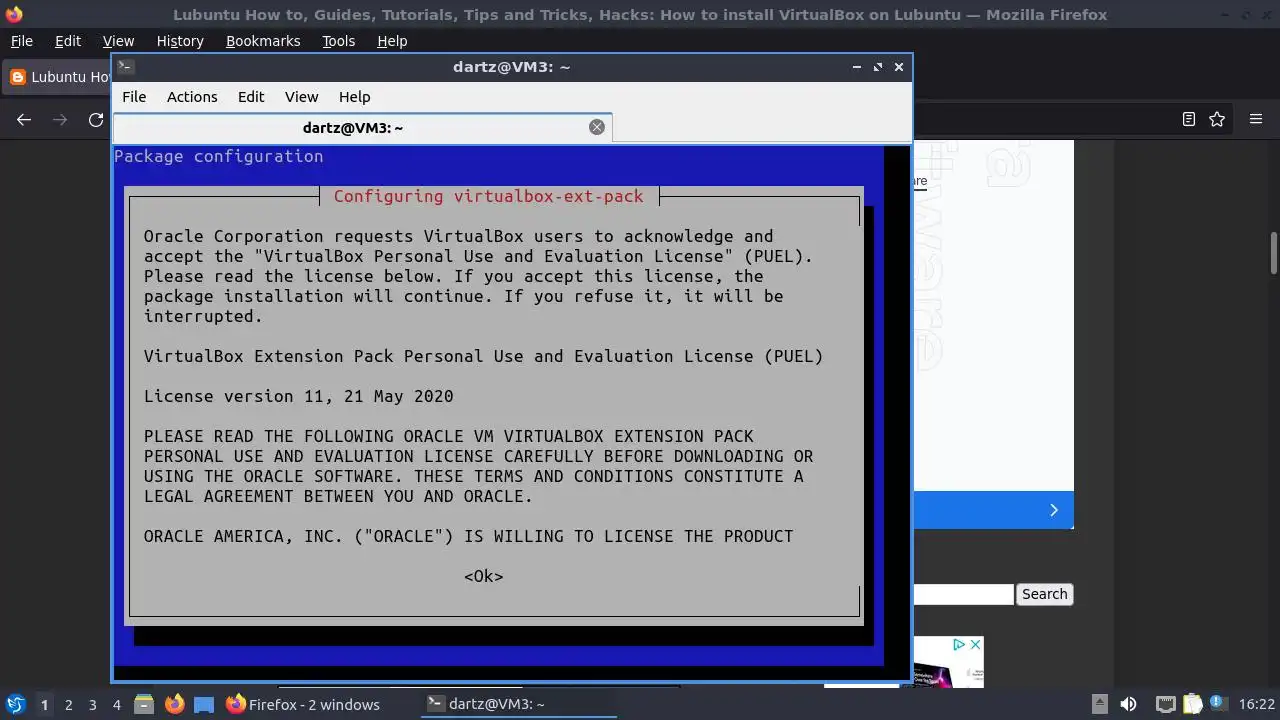Open Firefox History menu
1280x720 pixels.
point(180,41)
